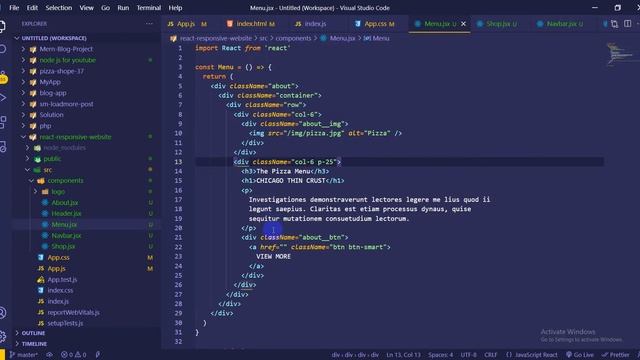Screen dimensions: 640x360
Task: Switch to the App.js editor tab
Action: pyautogui.click(x=187, y=24)
